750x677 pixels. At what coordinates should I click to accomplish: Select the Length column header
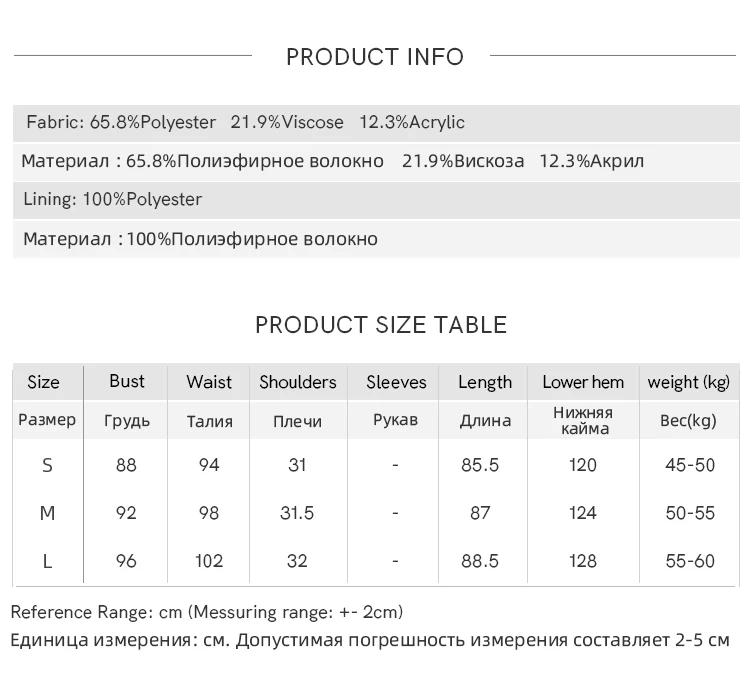pos(485,382)
